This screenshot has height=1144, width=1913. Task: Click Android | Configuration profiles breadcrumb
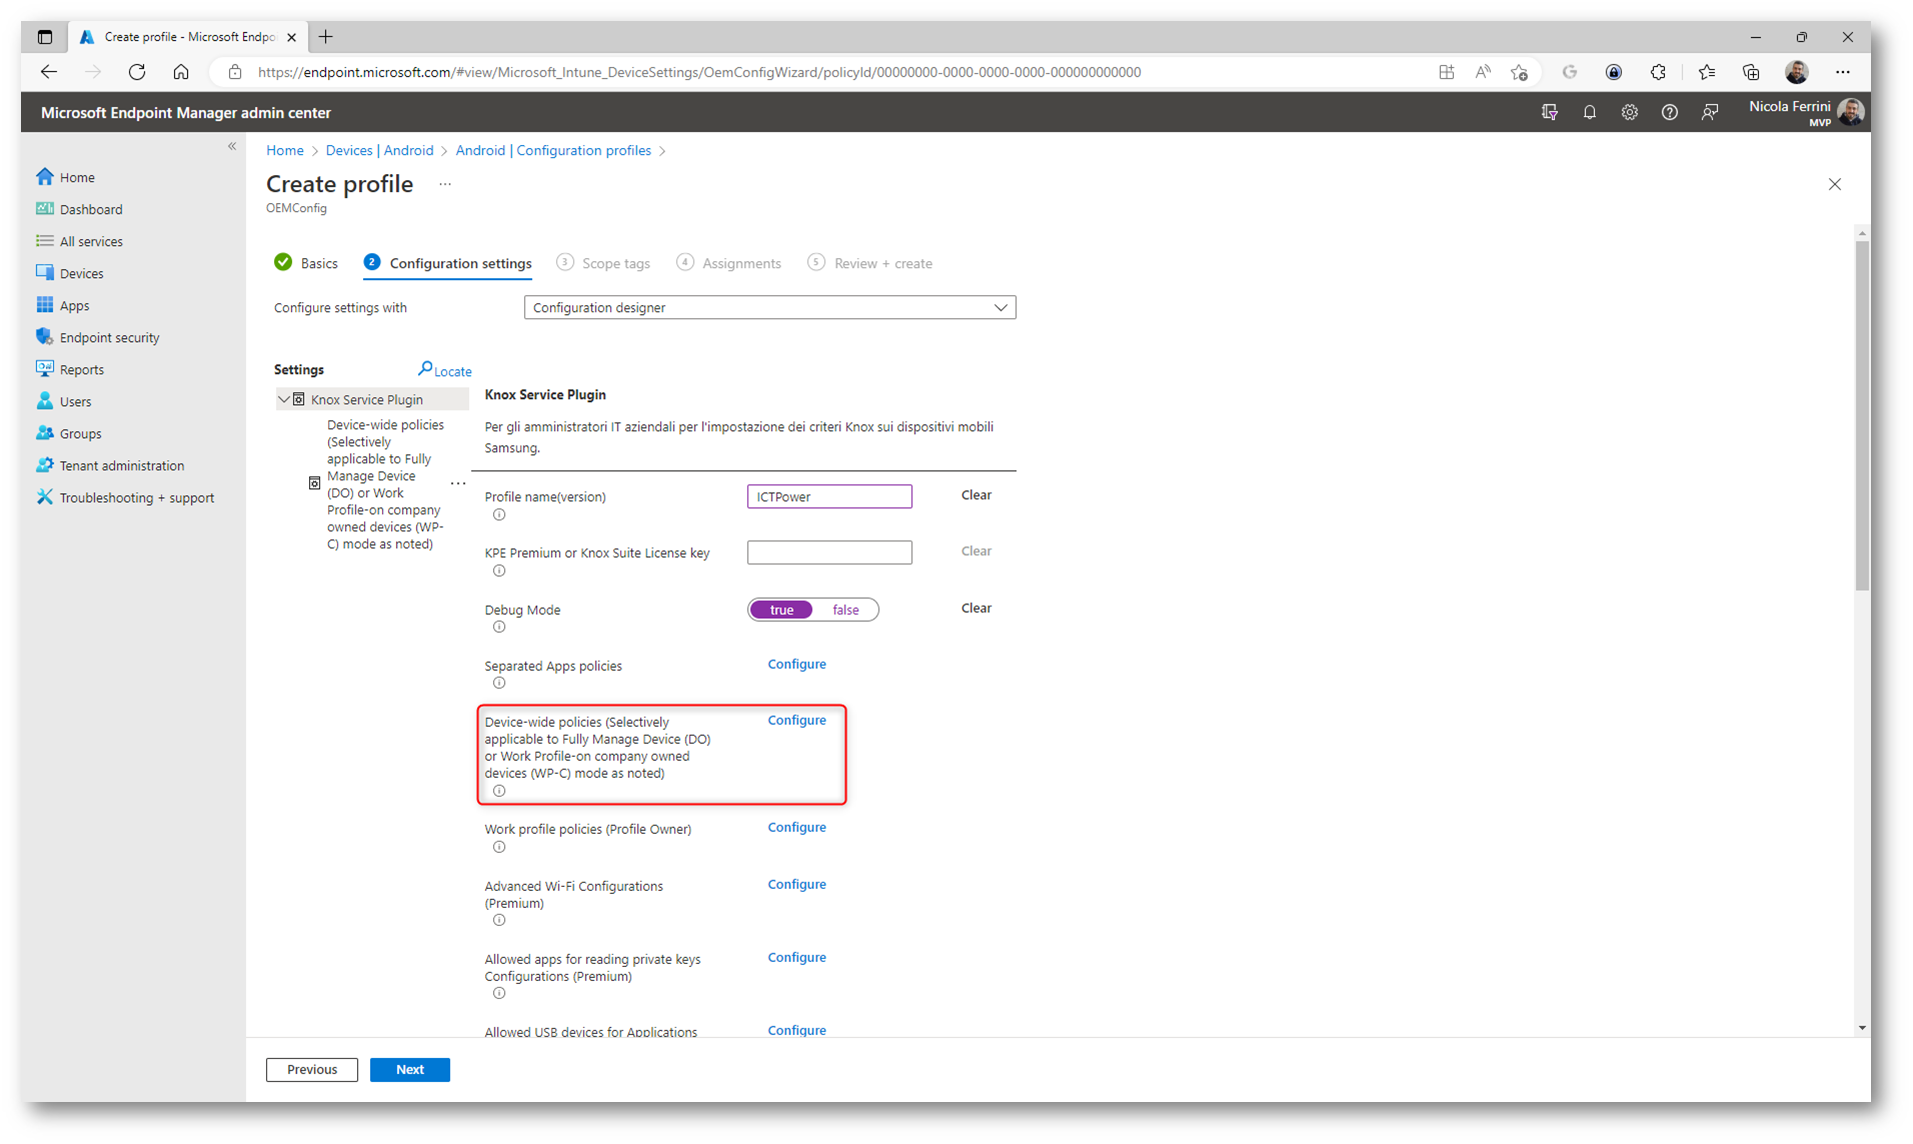(x=553, y=150)
